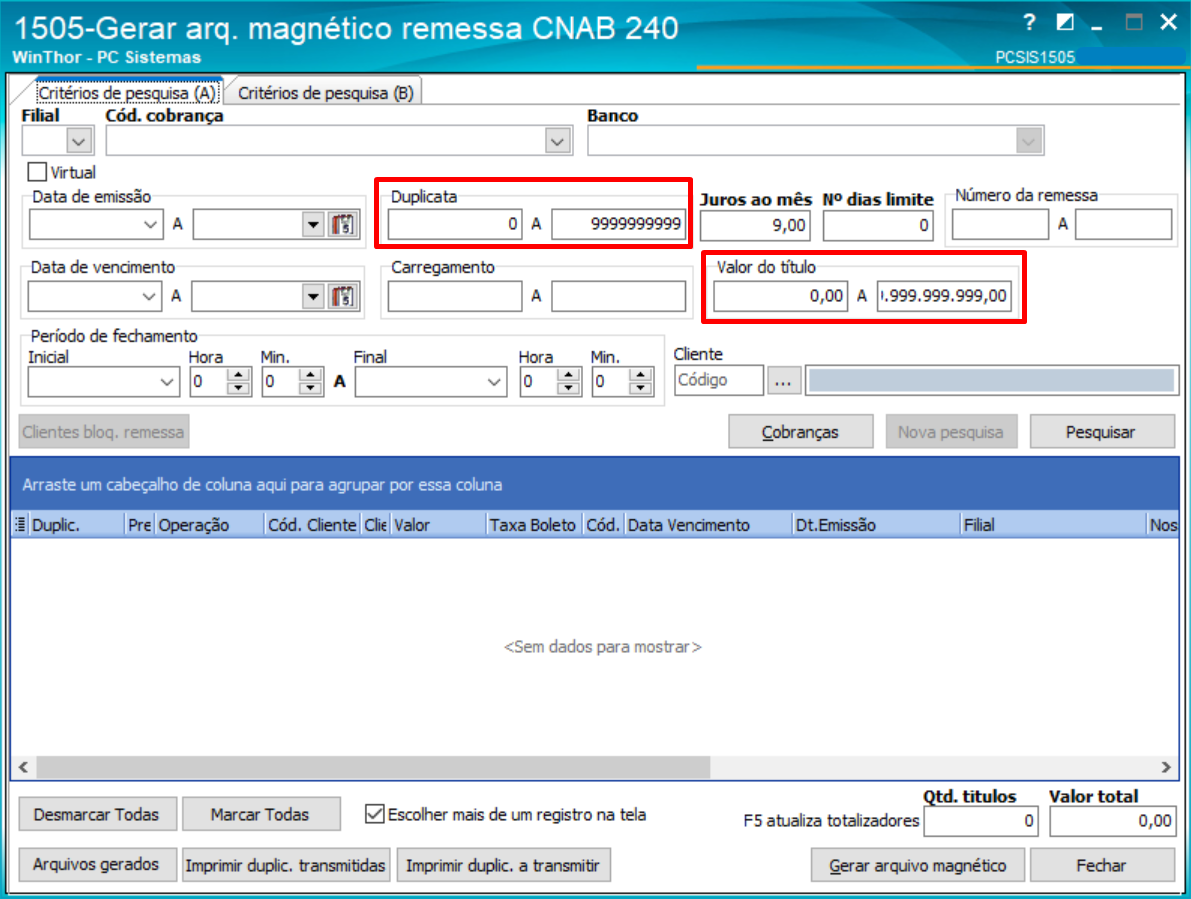
Task: Toggle the Virtual checkbox
Action: click(x=37, y=172)
